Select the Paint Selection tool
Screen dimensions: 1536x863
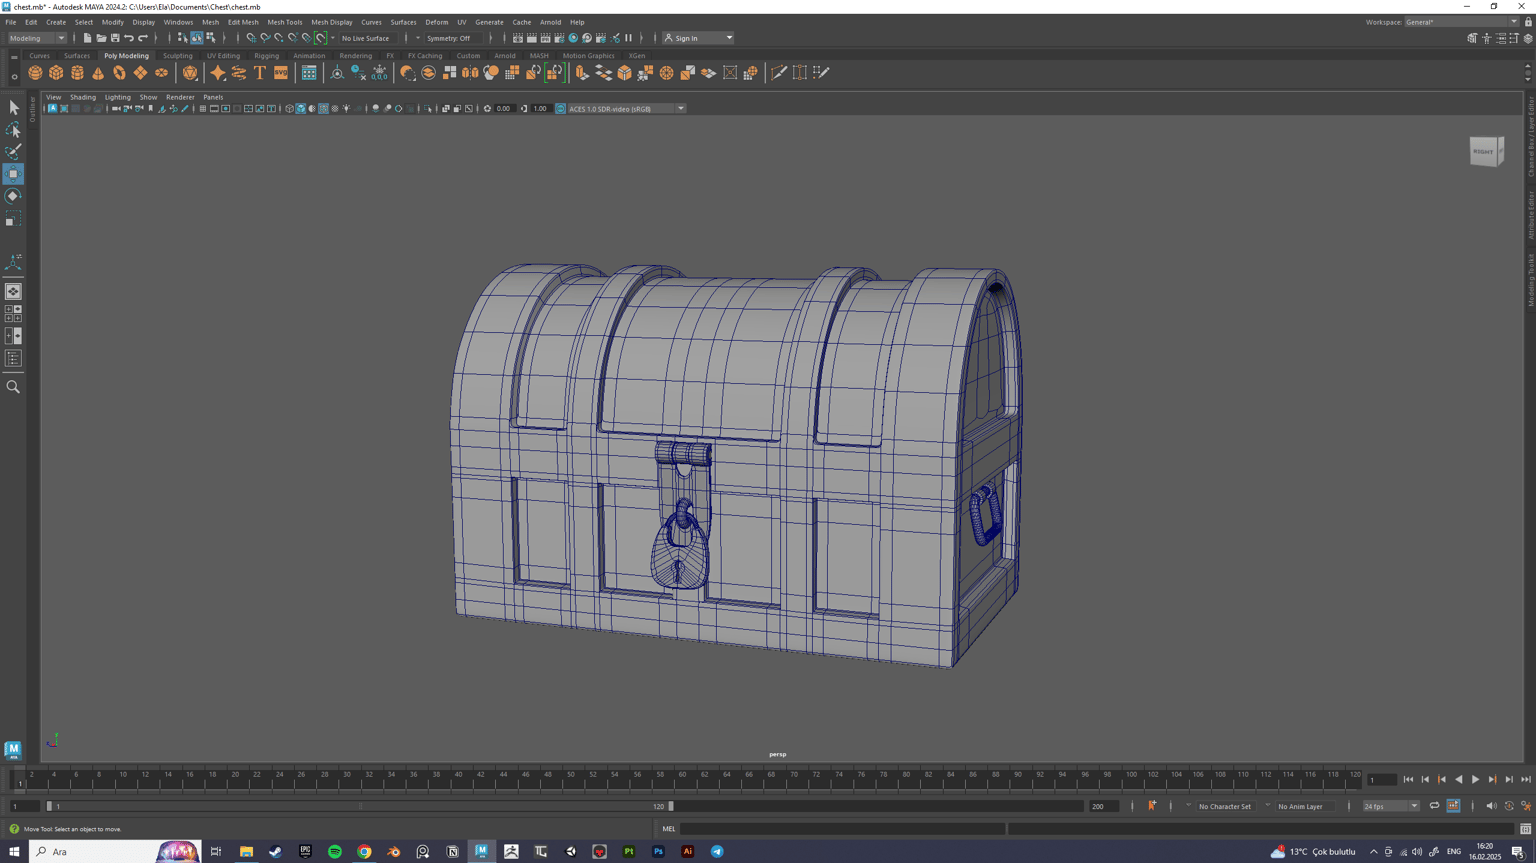13,152
